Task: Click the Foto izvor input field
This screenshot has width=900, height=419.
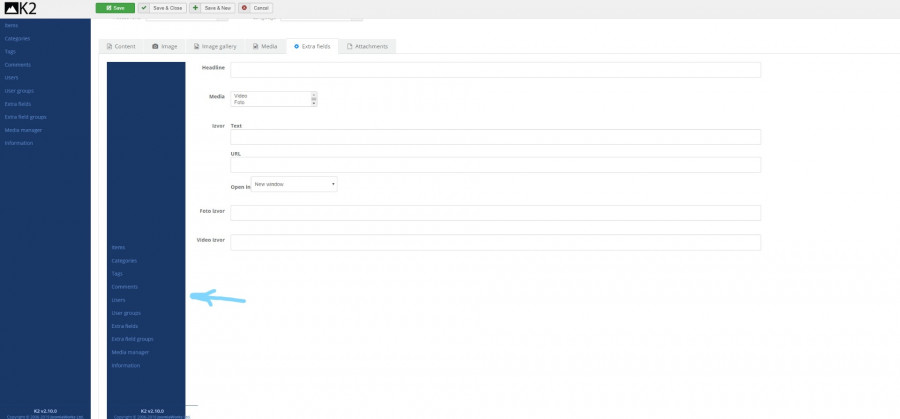Action: (495, 213)
